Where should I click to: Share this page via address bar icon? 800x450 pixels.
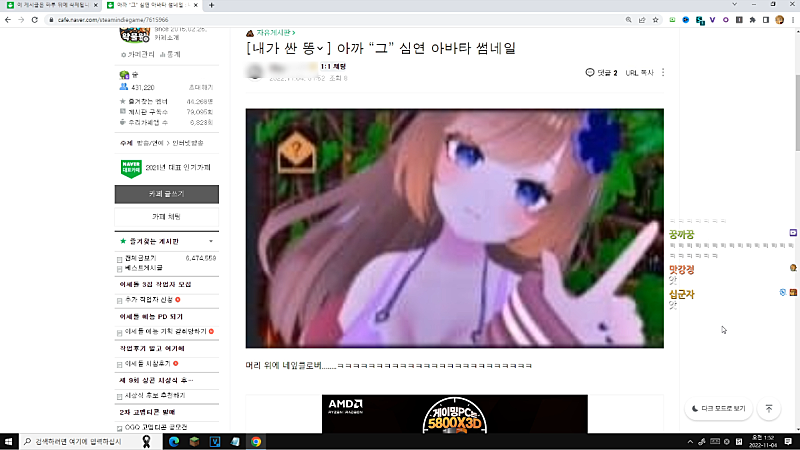pos(642,20)
